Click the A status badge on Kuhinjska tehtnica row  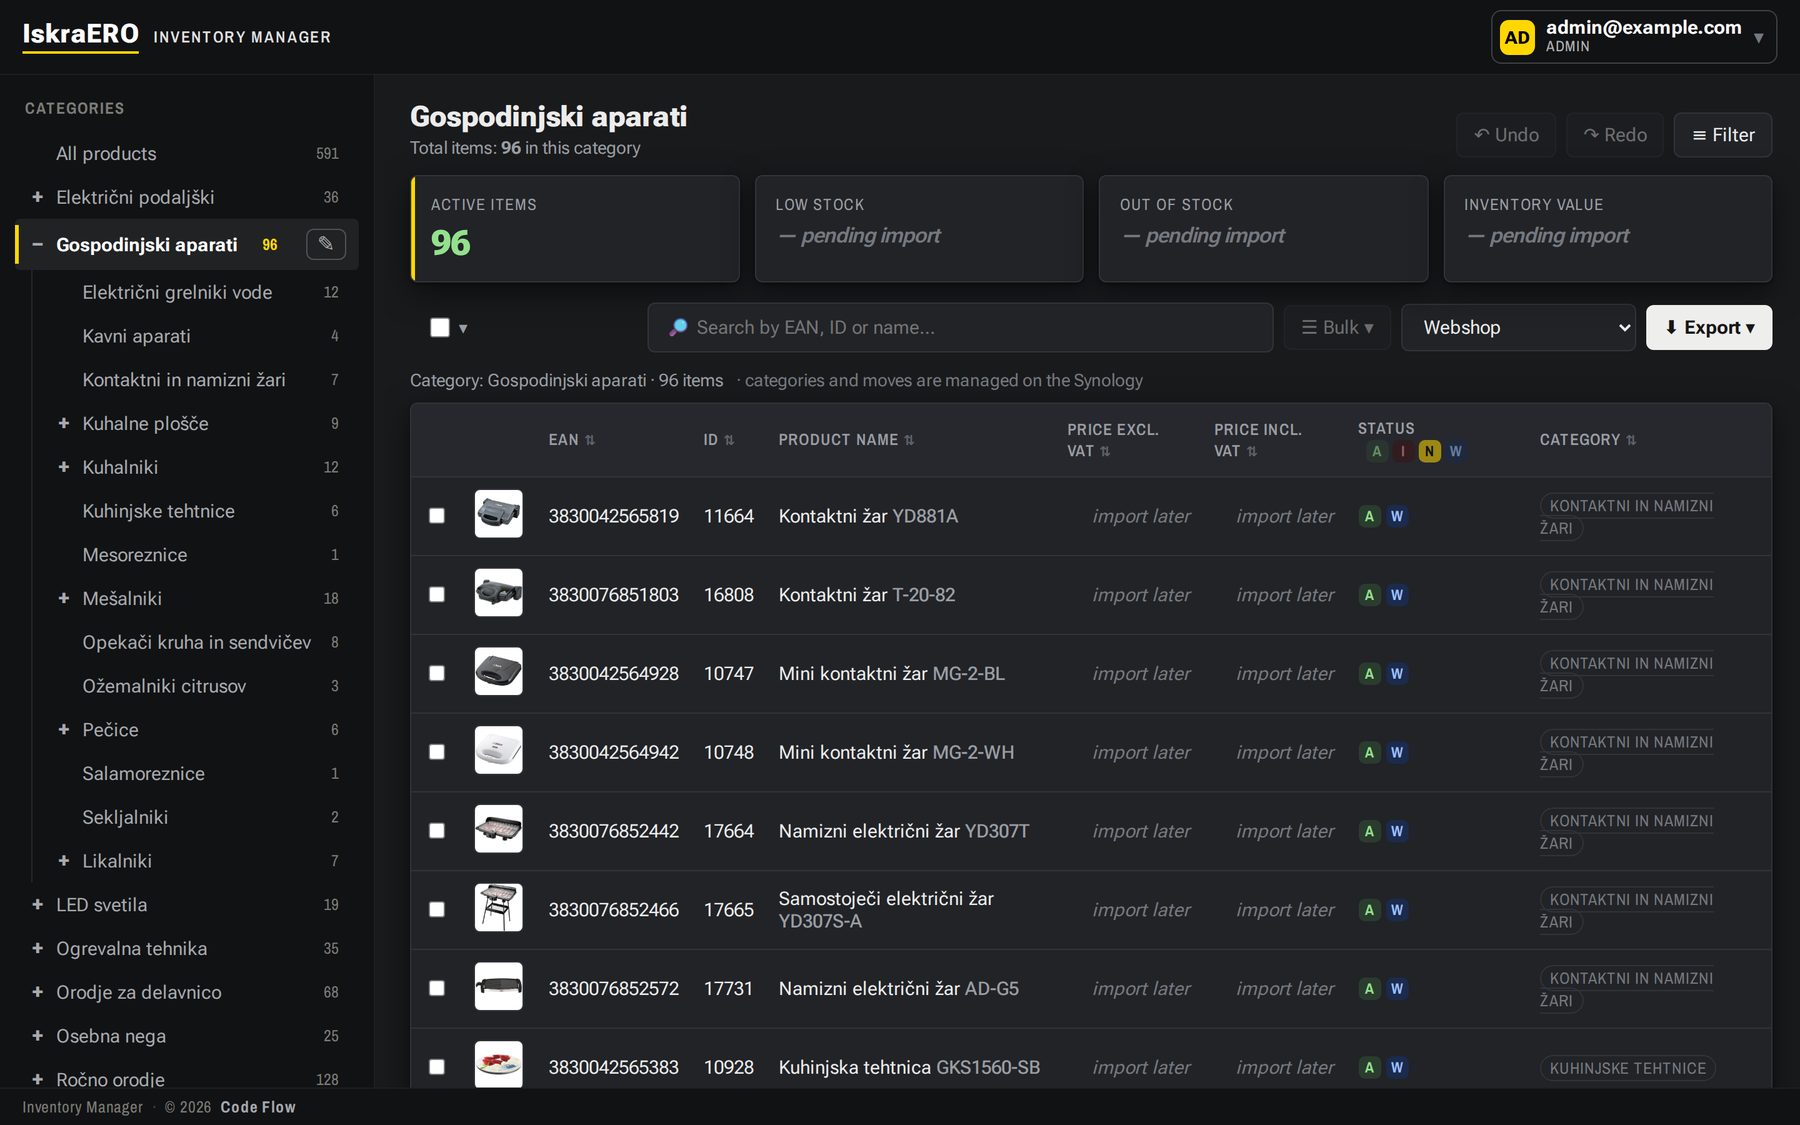1369,1067
